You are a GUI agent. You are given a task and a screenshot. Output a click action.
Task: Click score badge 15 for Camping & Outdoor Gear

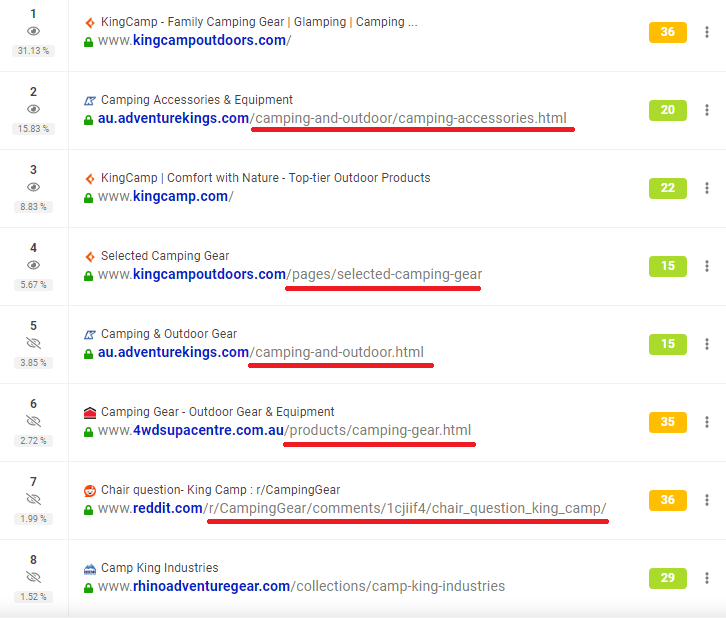click(x=668, y=344)
